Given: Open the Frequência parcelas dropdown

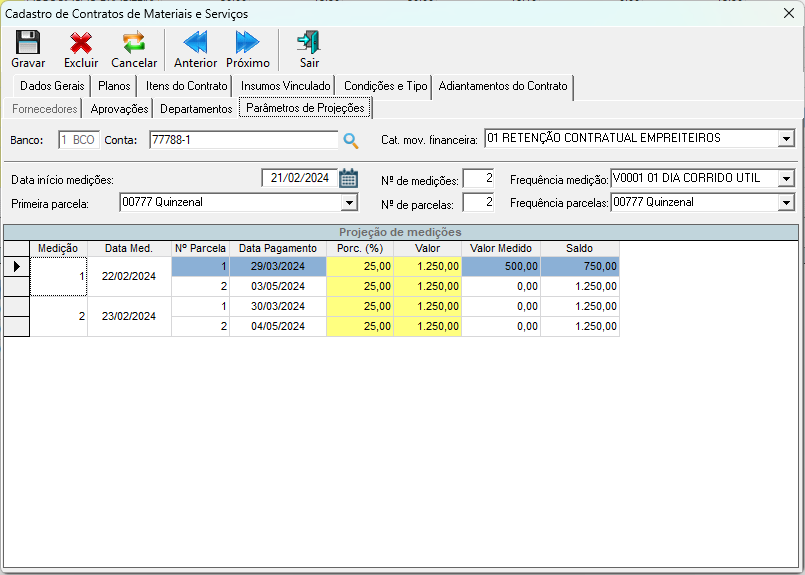Looking at the screenshot, I should point(786,203).
